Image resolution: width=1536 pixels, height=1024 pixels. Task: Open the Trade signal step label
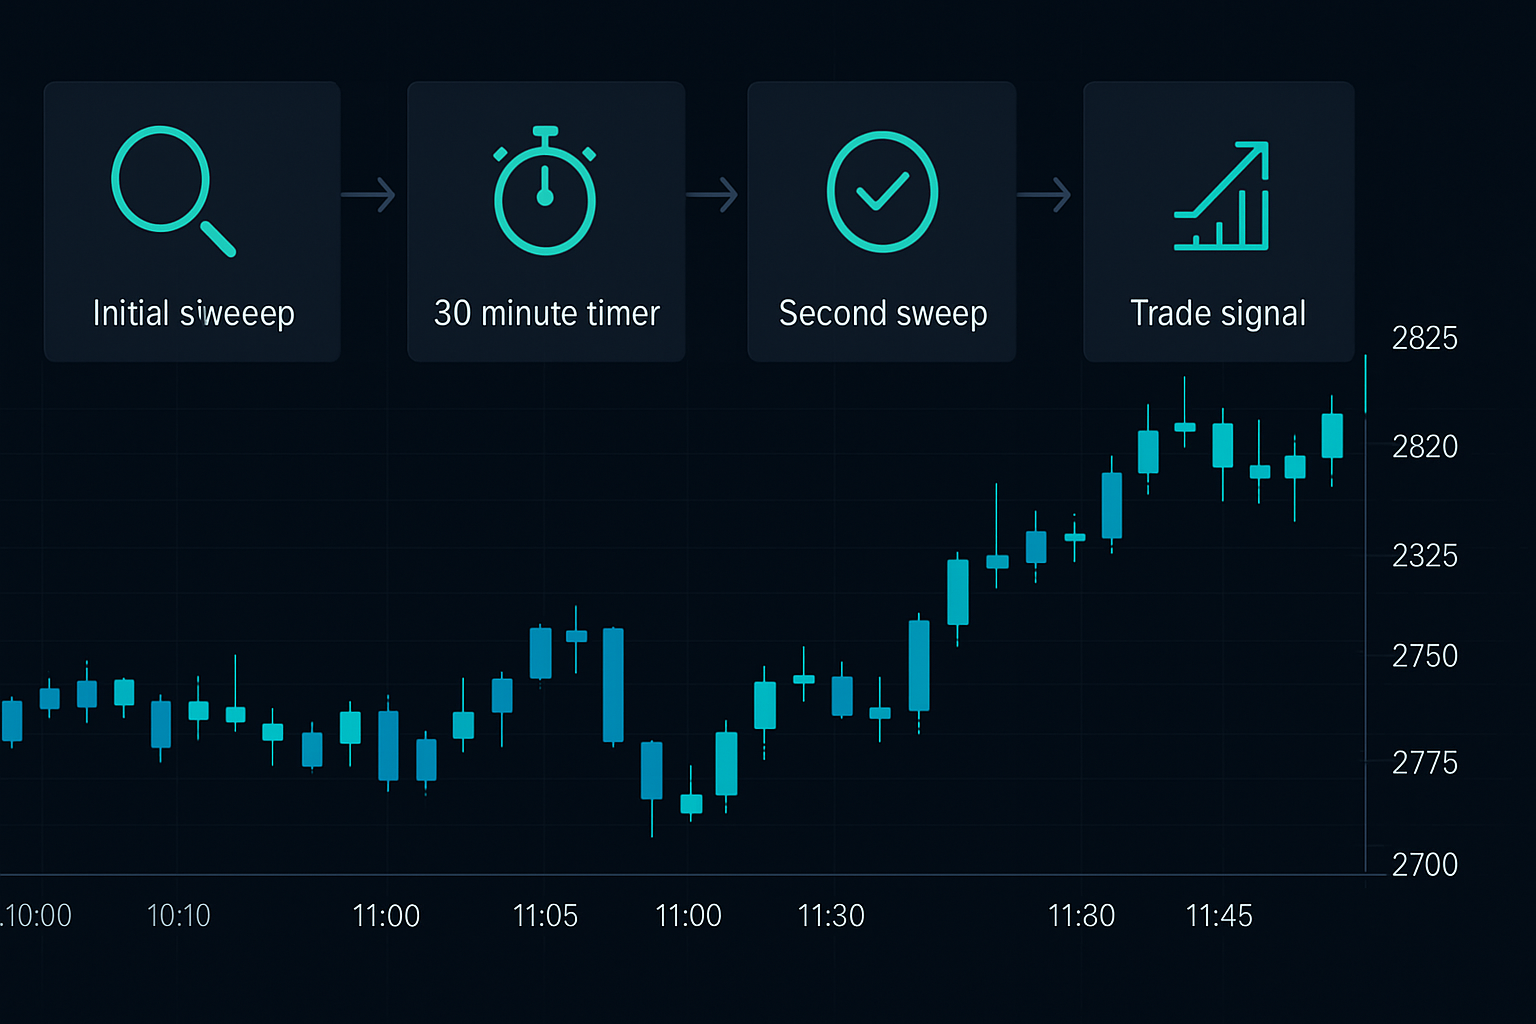(1218, 313)
